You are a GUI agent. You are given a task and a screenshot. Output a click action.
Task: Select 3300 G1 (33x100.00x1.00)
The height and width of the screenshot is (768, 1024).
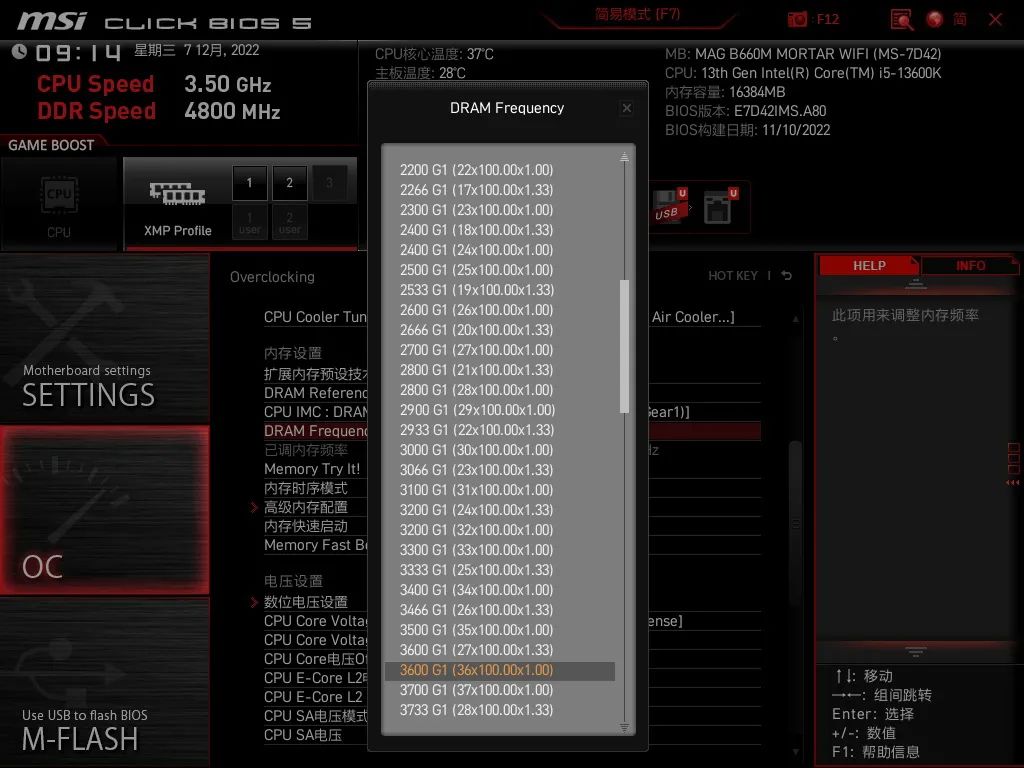tap(476, 550)
